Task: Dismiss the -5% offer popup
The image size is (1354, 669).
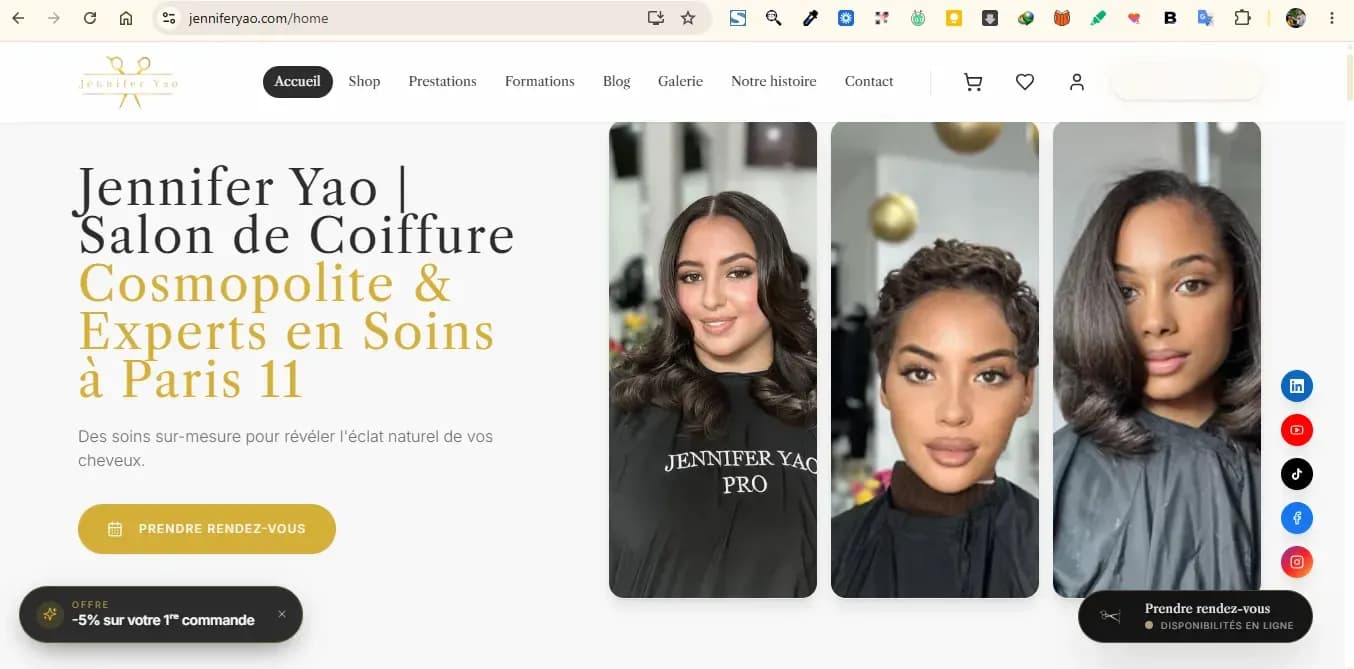Action: (x=282, y=614)
